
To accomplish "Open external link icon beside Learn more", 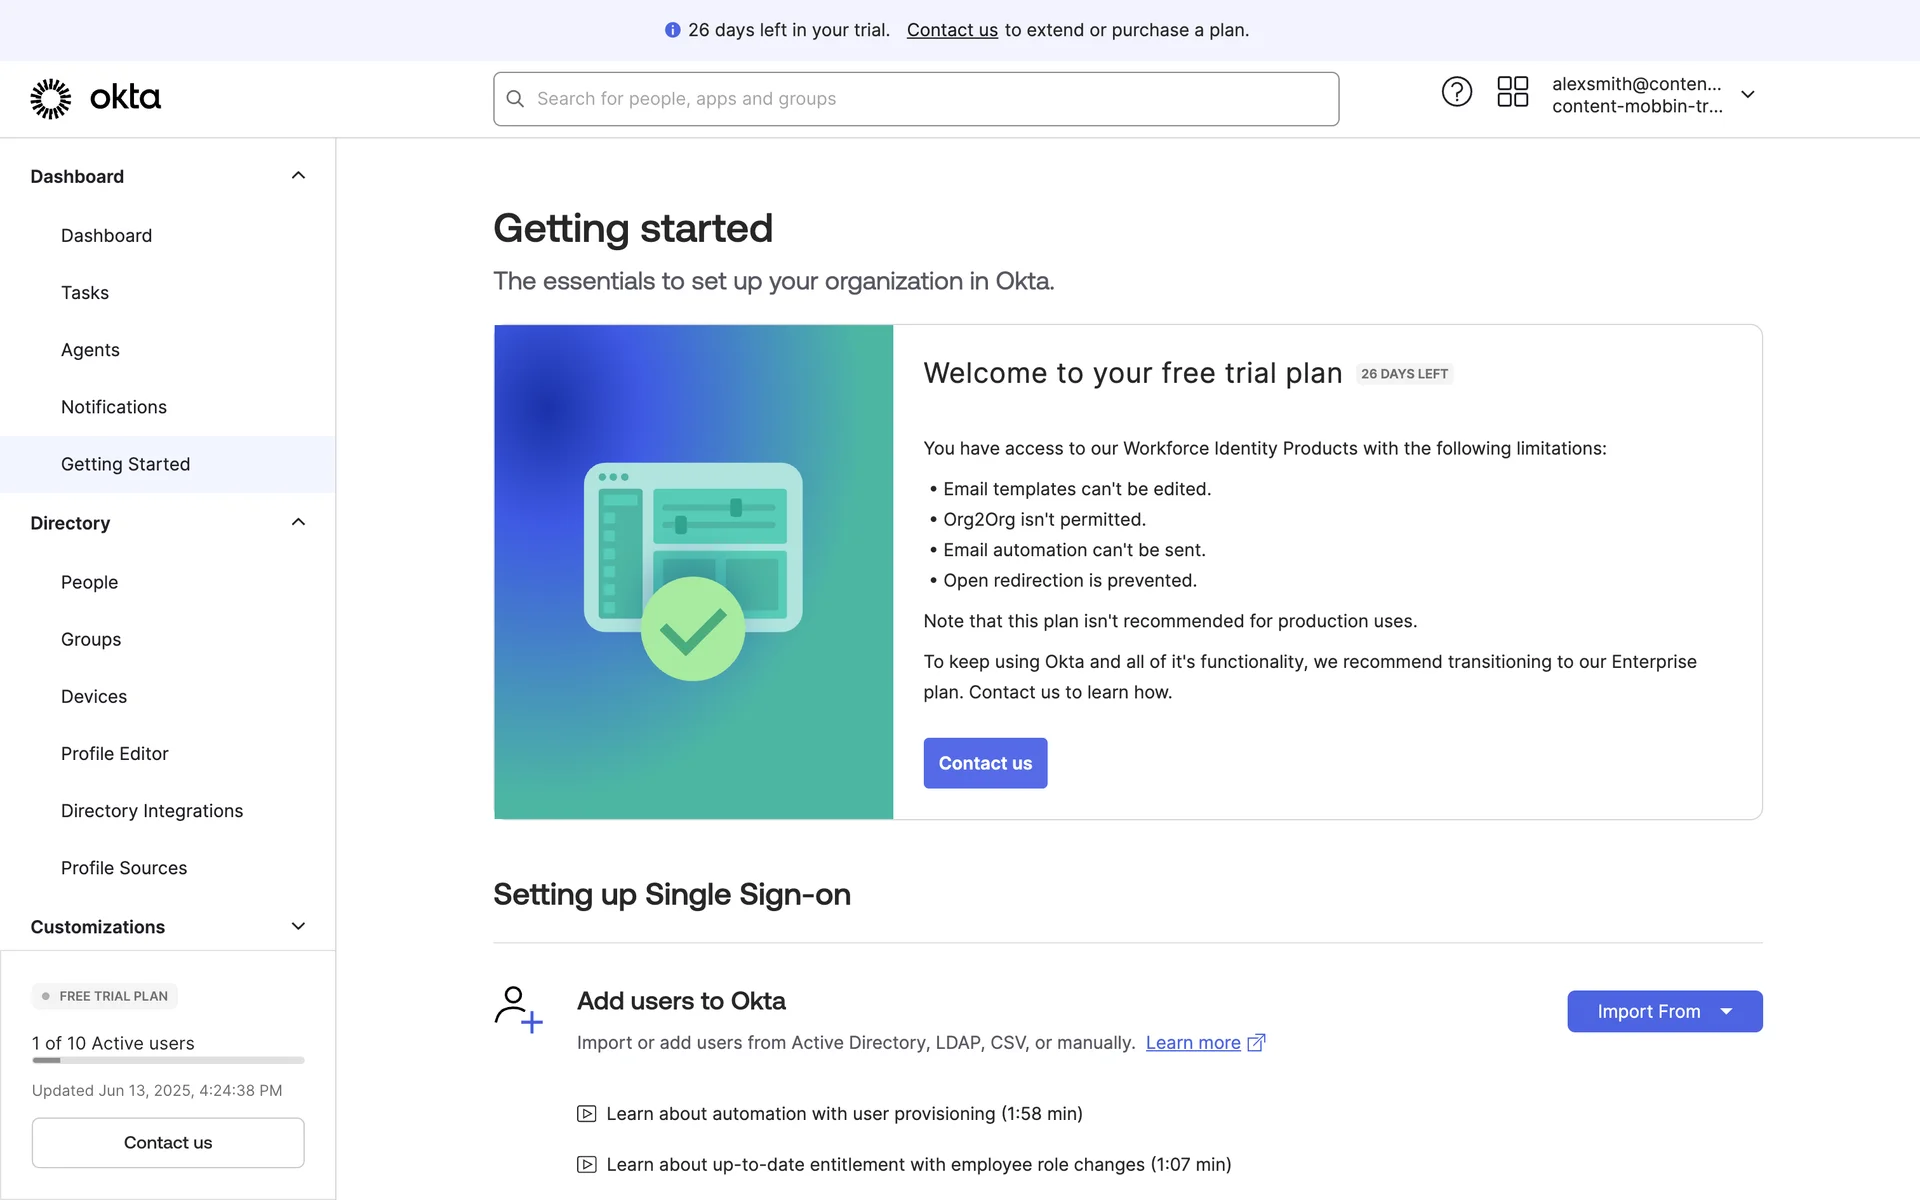I will [1257, 1043].
